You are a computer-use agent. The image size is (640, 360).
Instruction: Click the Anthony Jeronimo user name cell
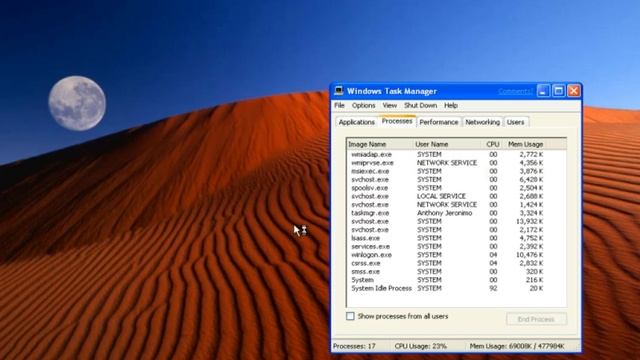point(444,213)
